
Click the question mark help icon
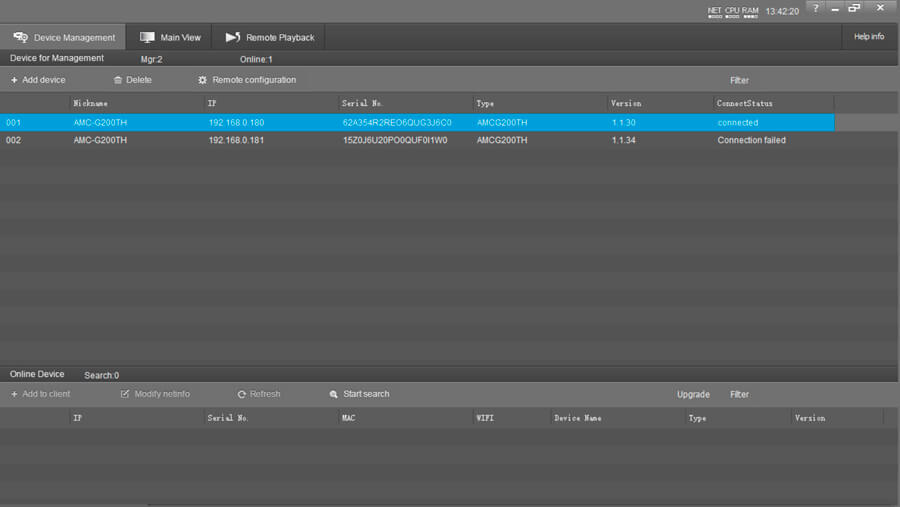point(815,9)
